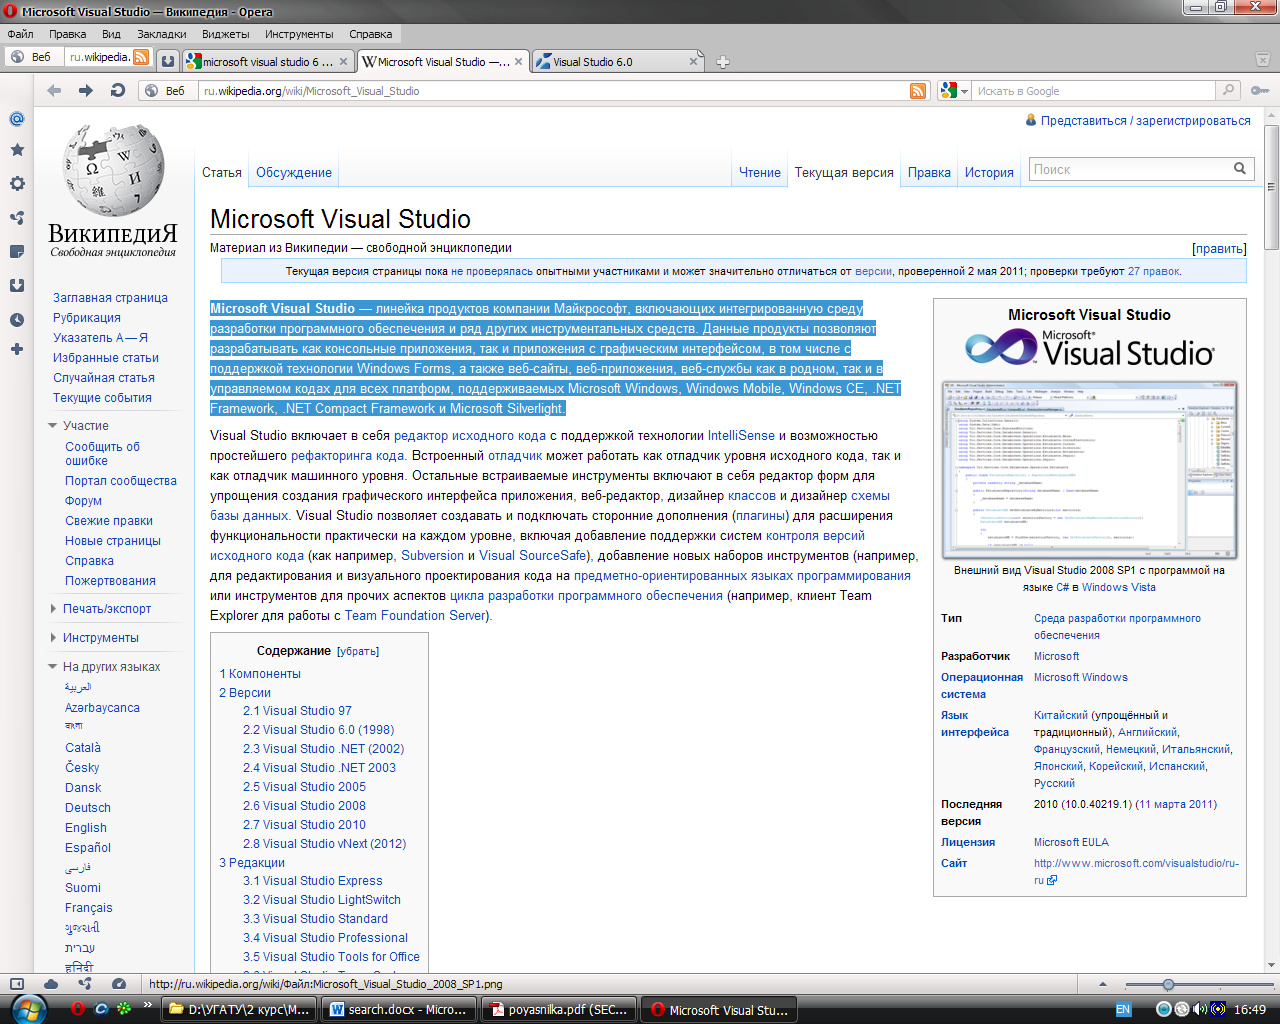This screenshot has height=1024, width=1280.
Task: Open the 'Обсуждение' article tab
Action: click(x=294, y=172)
